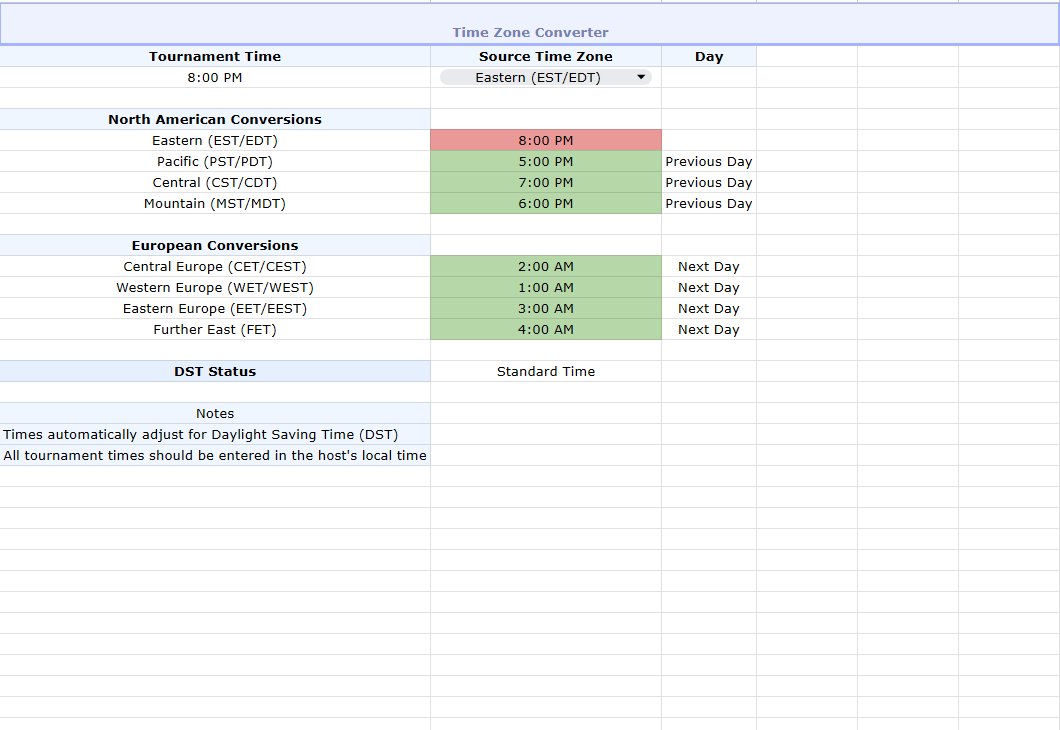Select the Mountain (MST/MDT) label
1060x730 pixels.
[x=215, y=203]
